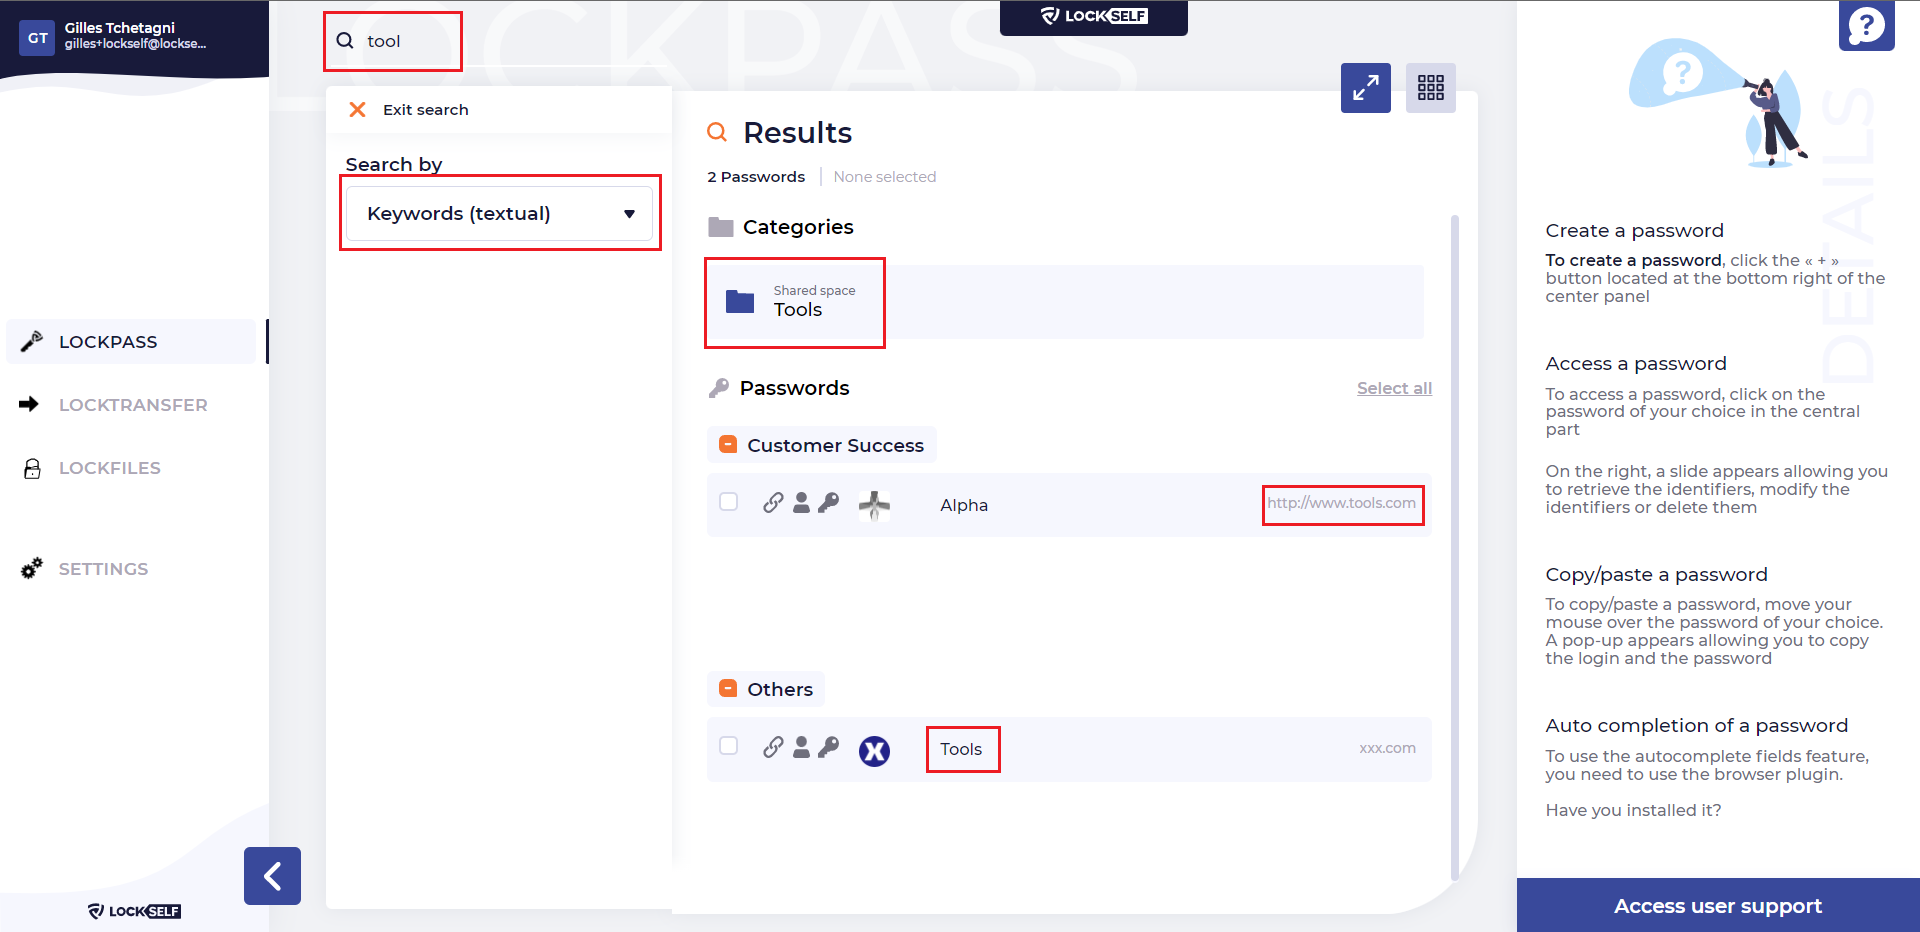This screenshot has width=1920, height=932.
Task: Click the '2 Passwords' count text
Action: point(756,177)
